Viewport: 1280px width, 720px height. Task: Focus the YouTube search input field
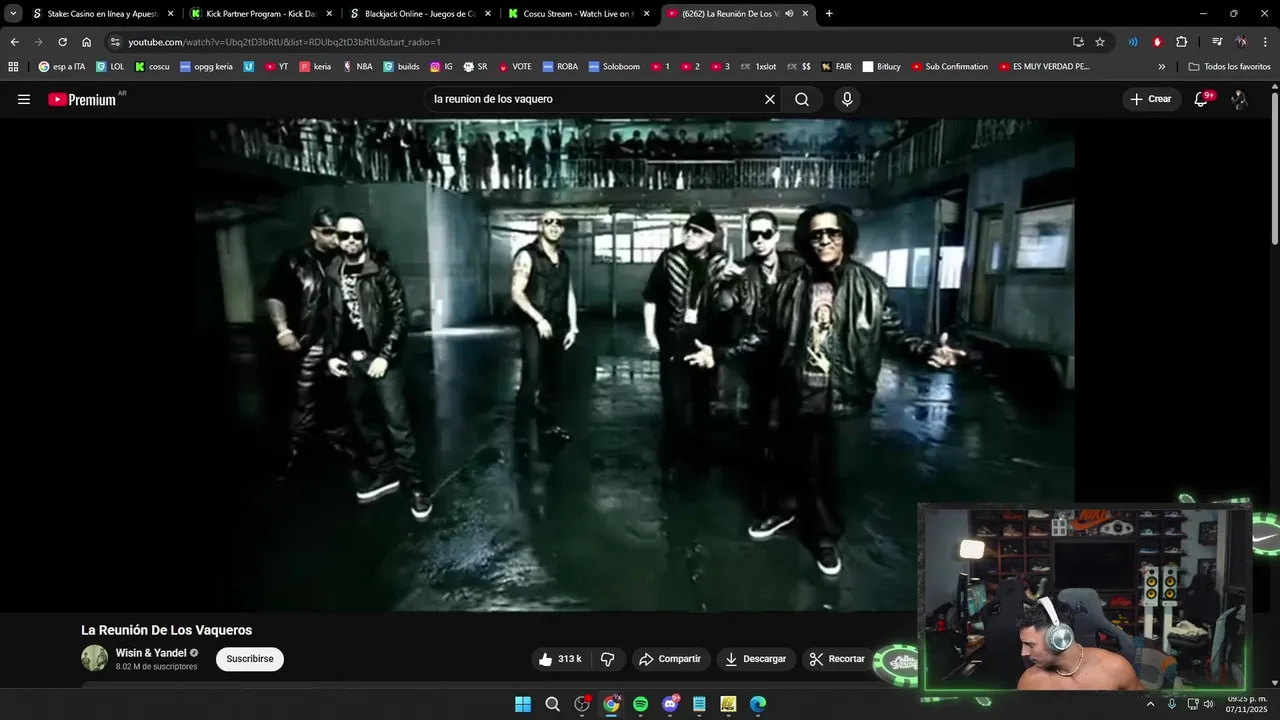coord(593,99)
